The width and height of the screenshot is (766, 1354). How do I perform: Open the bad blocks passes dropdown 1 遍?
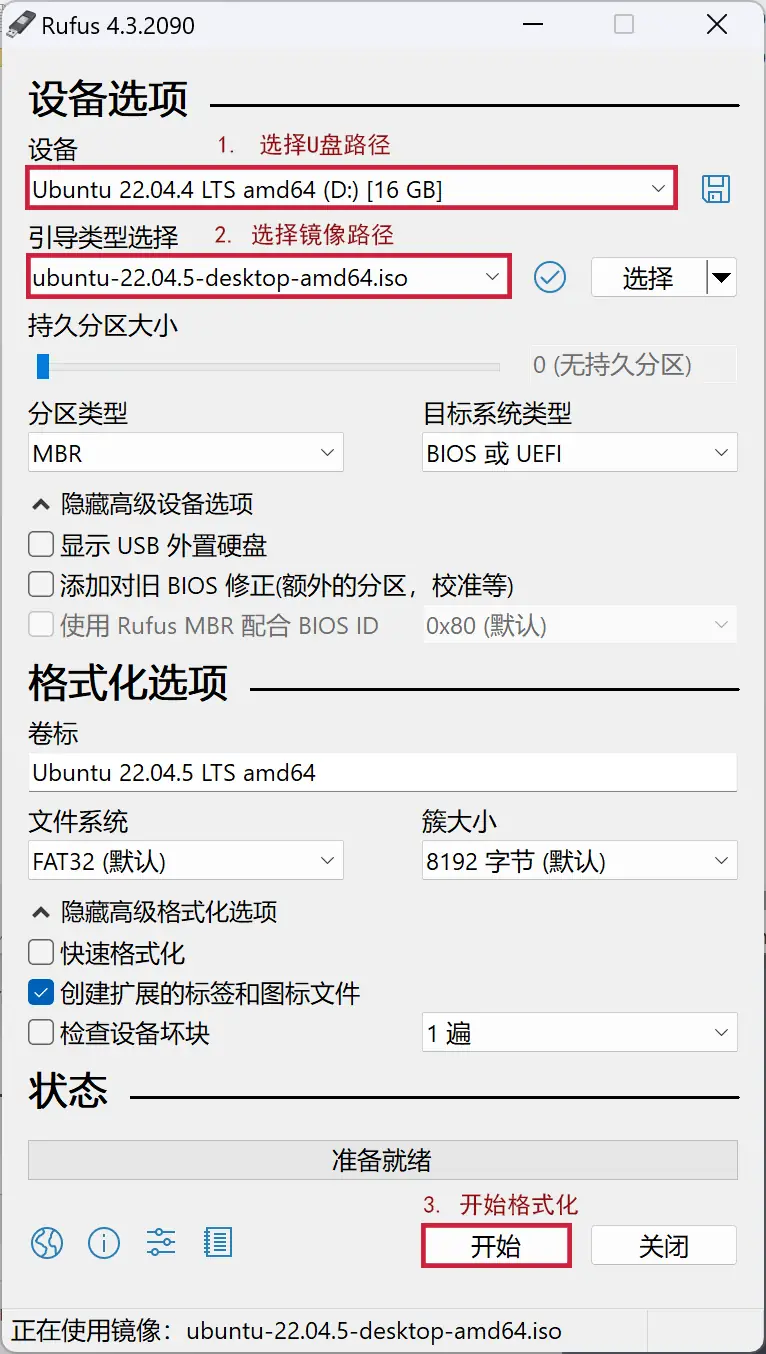[580, 1033]
